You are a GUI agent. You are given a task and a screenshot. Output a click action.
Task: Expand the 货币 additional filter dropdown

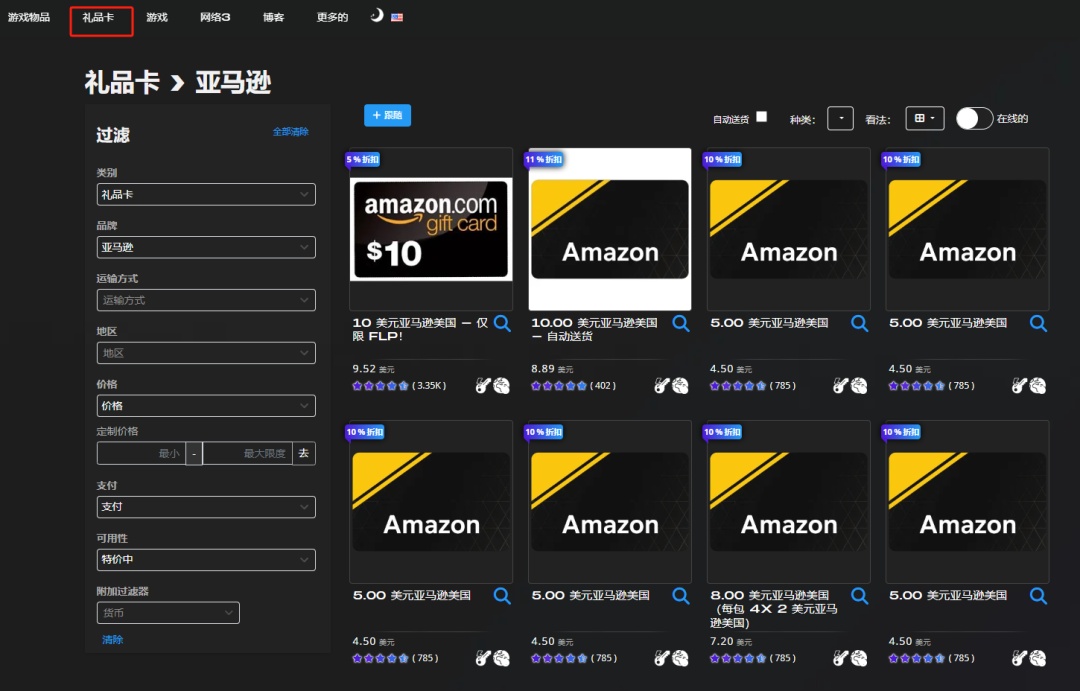click(x=168, y=612)
